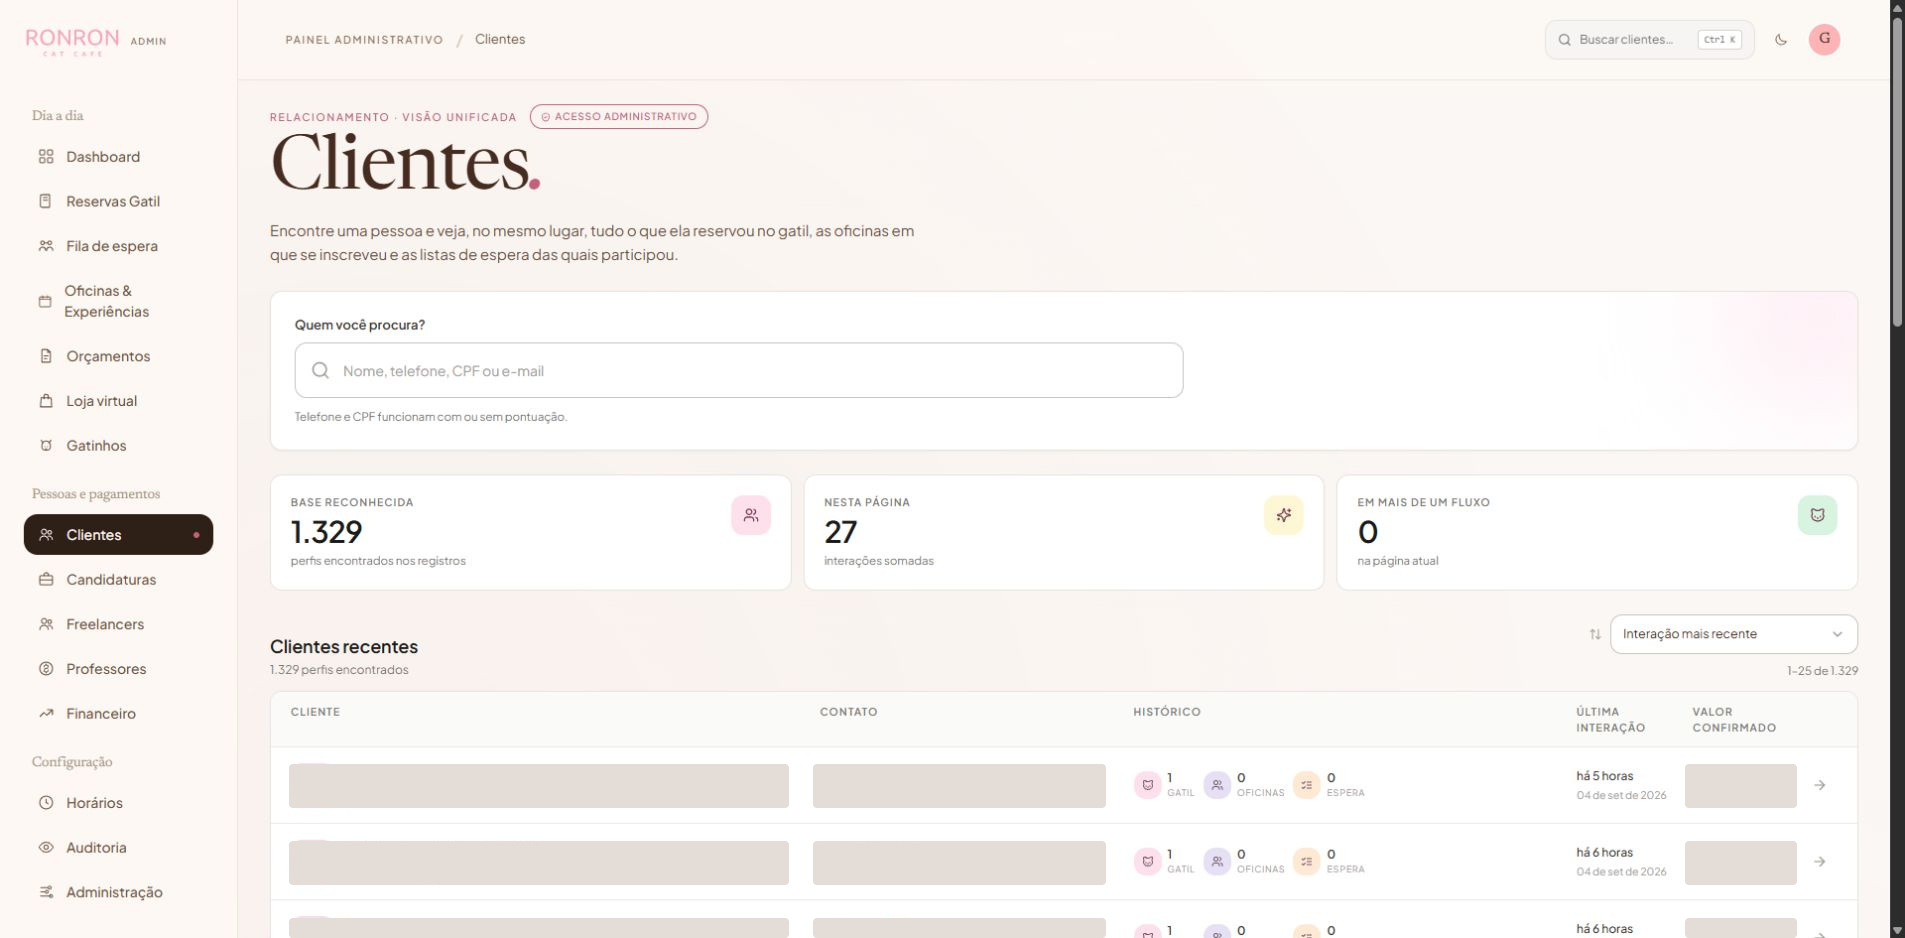Click the green cat icon on Em Mais de Um Fluxo card
1905x938 pixels.
[x=1817, y=515]
